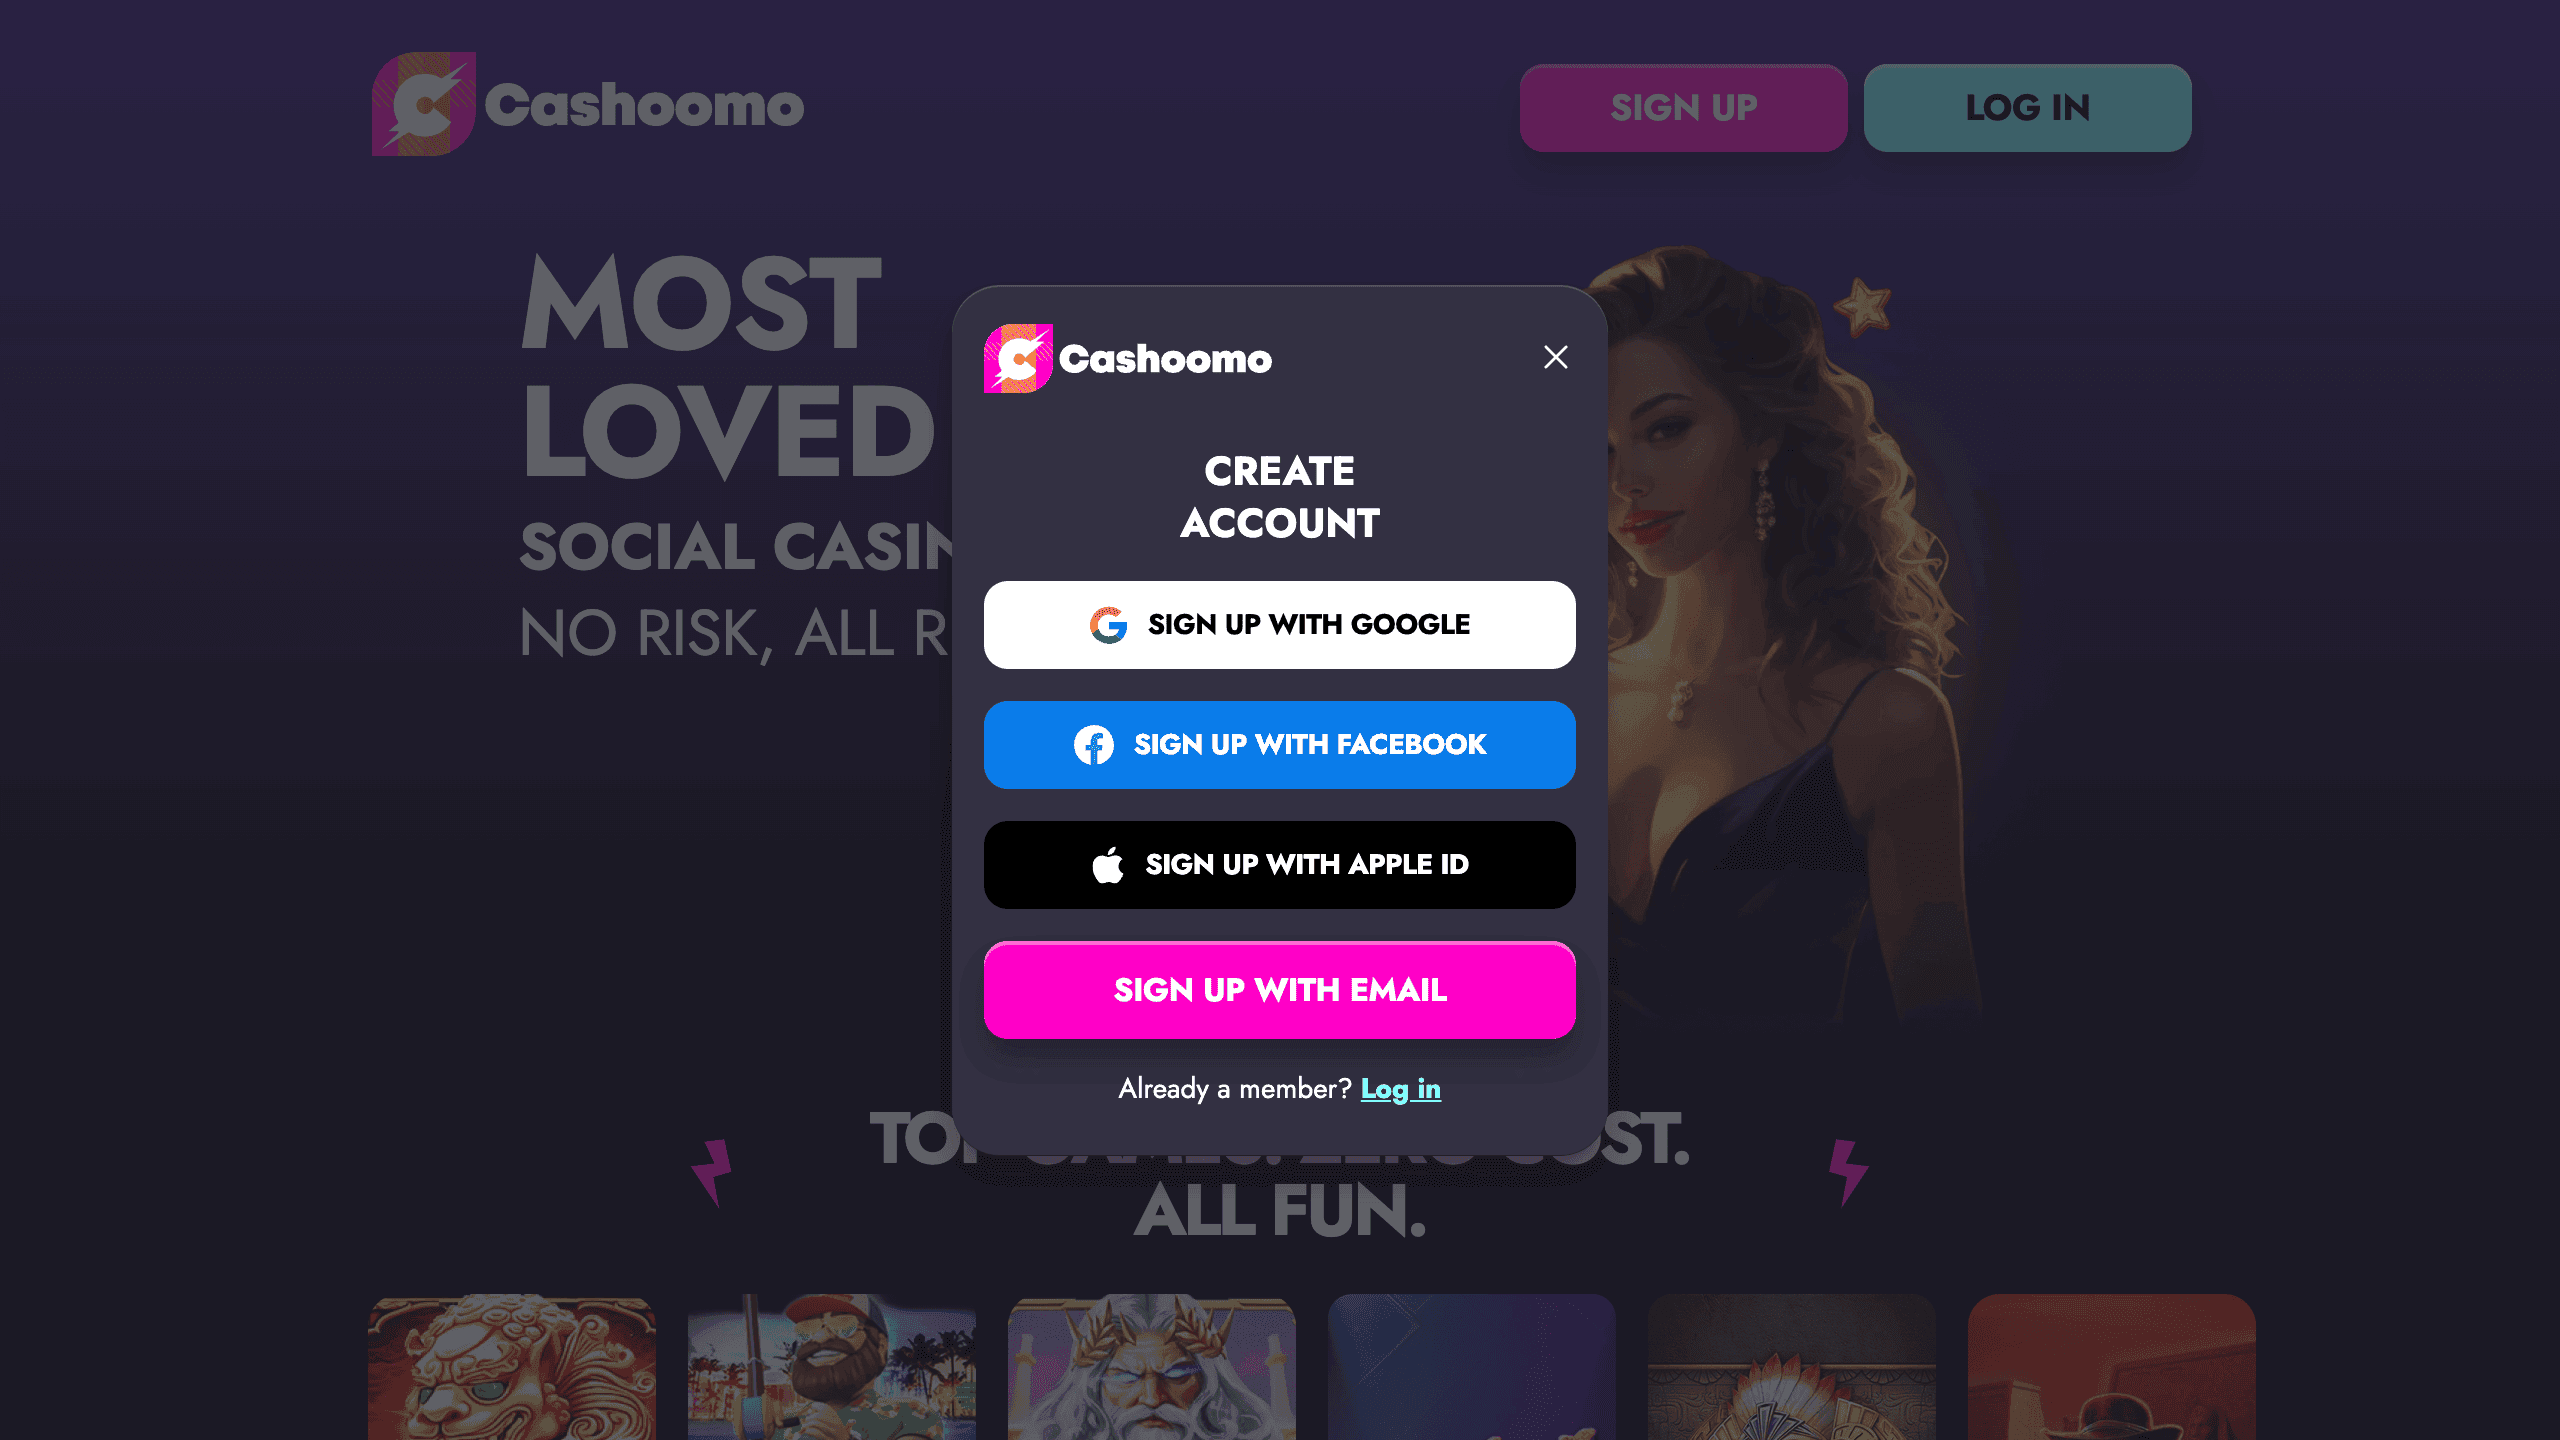Open the Zeus game thumbnail

pos(1152,1367)
